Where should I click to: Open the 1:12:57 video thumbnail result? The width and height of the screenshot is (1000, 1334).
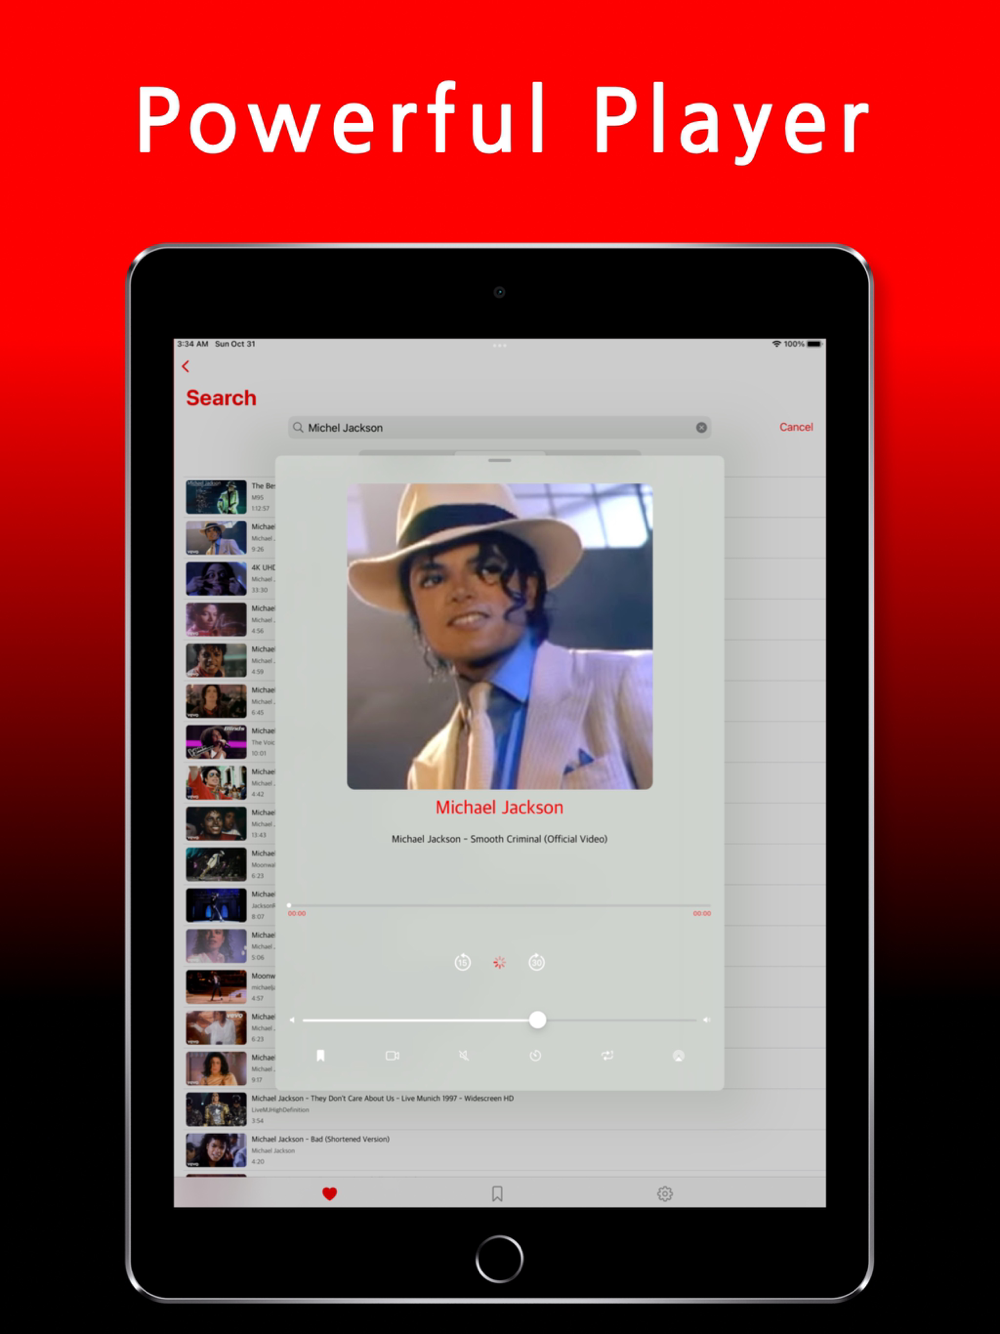tap(216, 497)
